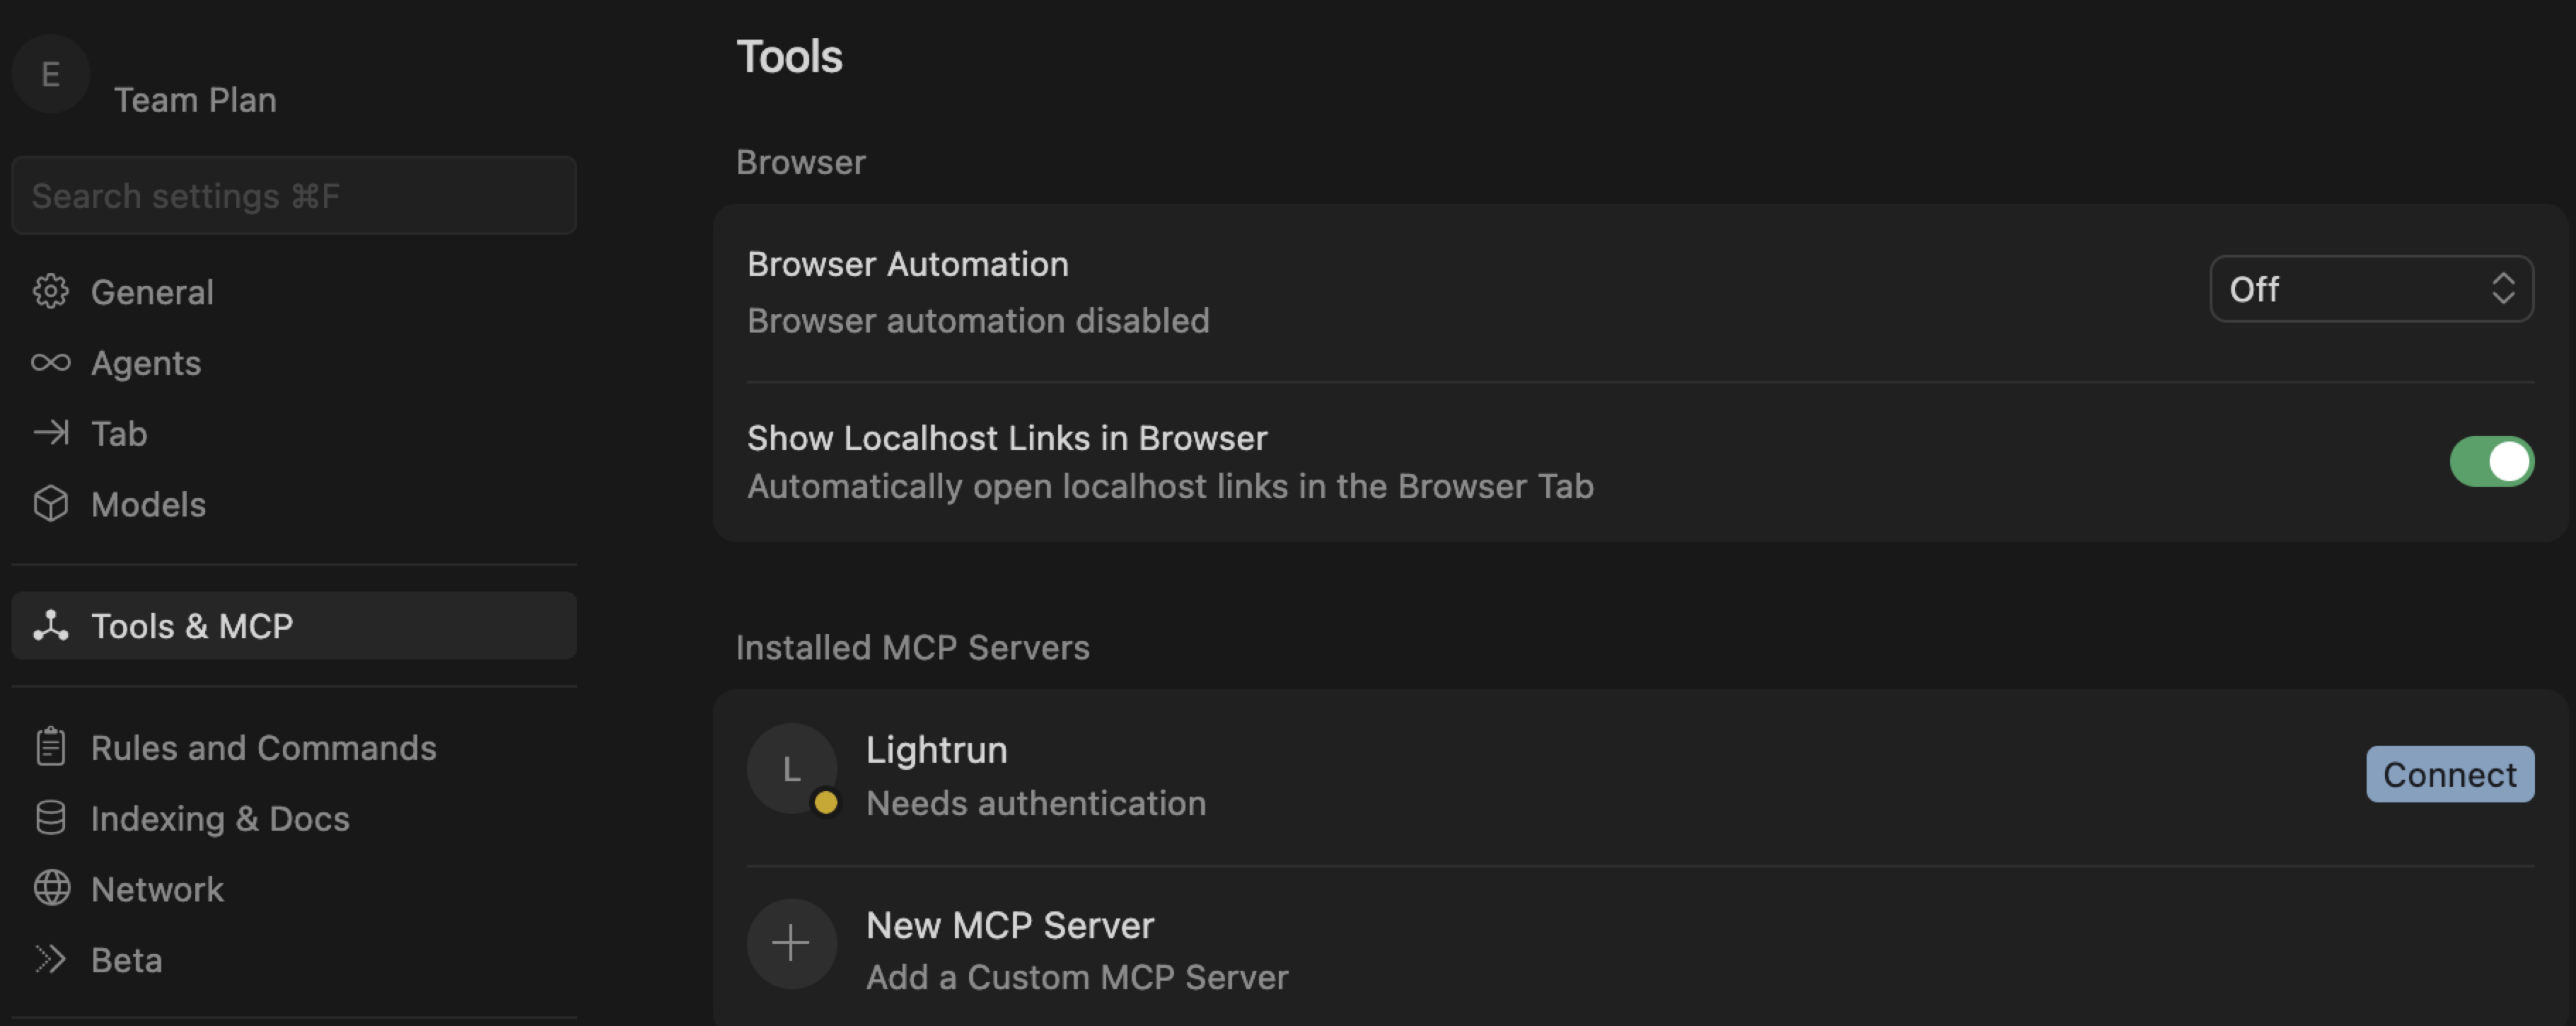2576x1026 pixels.
Task: Click New MCP Server to add custom server
Action: 1009,925
